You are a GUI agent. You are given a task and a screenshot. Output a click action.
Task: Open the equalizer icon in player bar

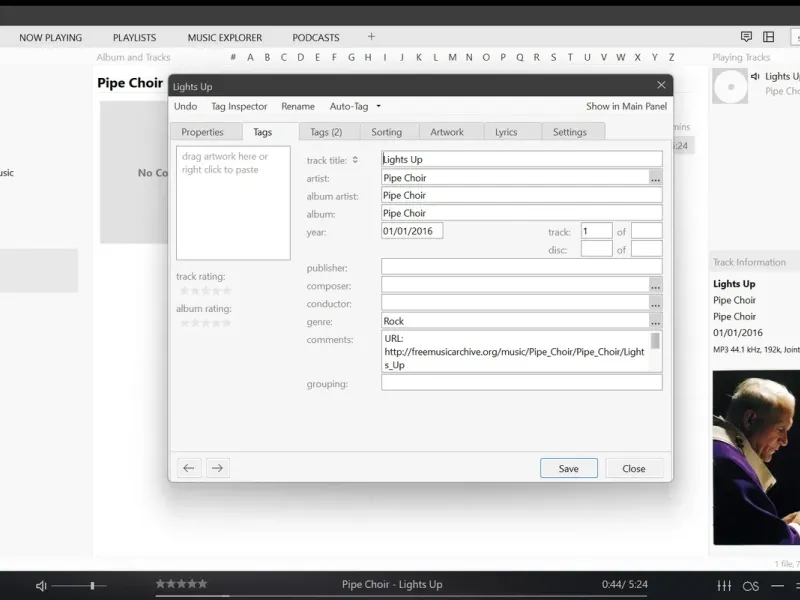coord(724,586)
